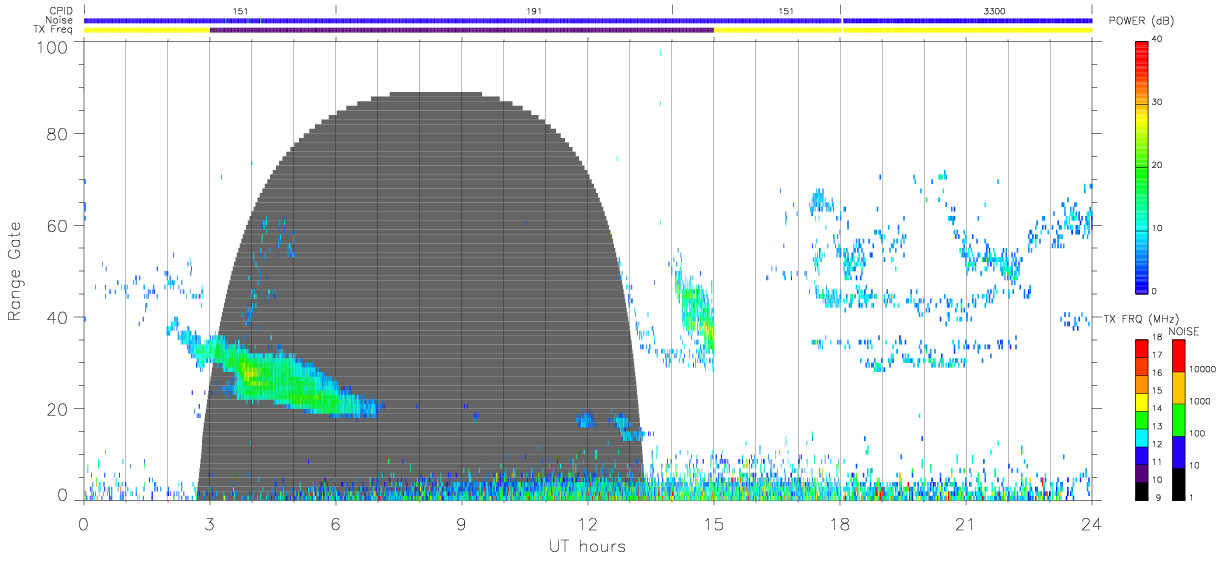The image size is (1228, 567).
Task: Click the '40' label on POWER colorbar
Action: coord(1158,39)
